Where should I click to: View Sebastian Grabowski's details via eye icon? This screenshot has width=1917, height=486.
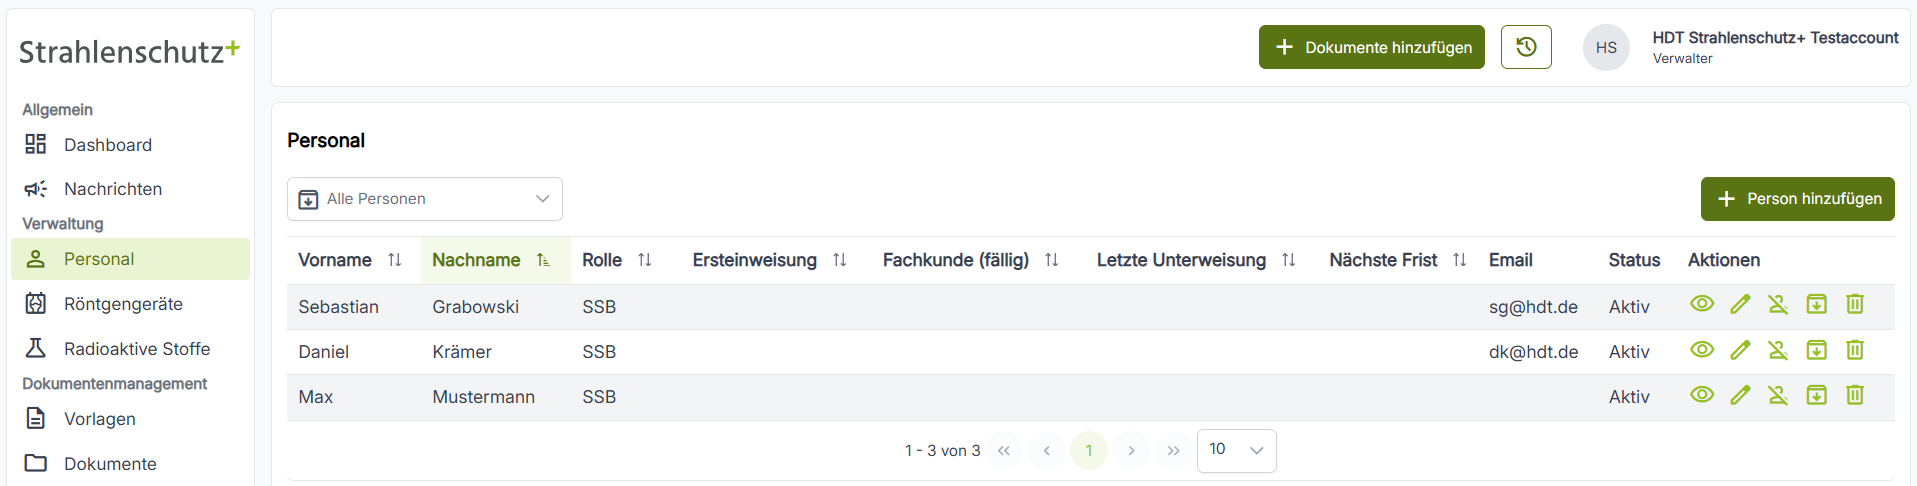1702,304
